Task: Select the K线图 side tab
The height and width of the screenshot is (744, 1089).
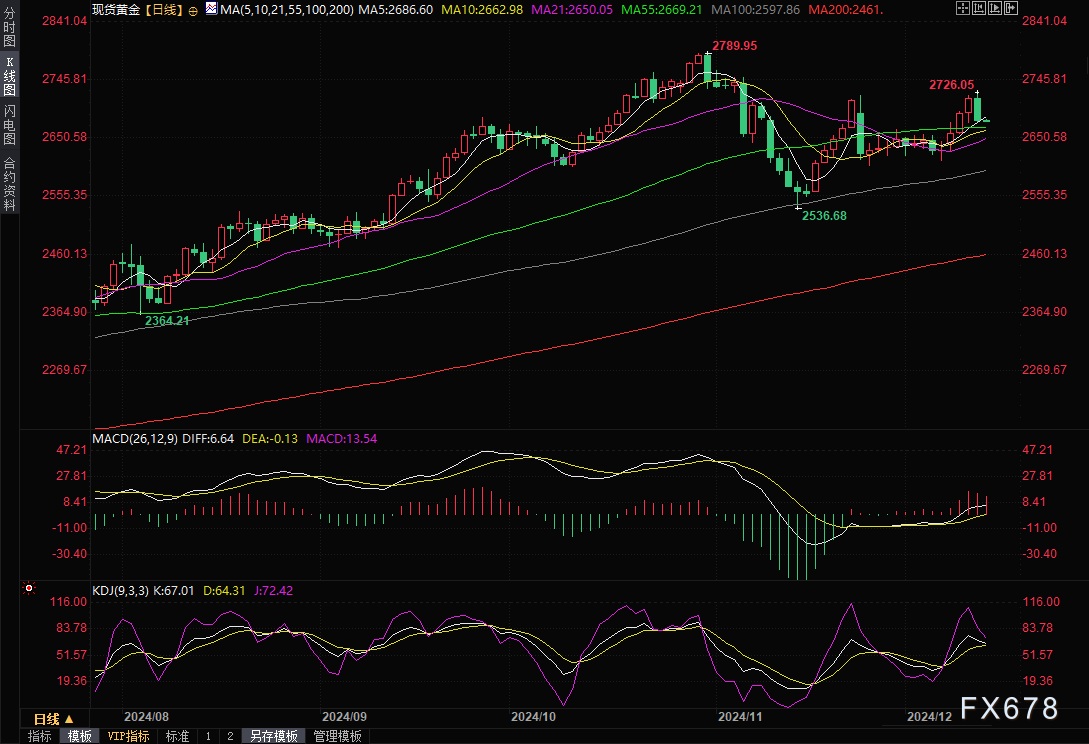Action: coord(10,75)
